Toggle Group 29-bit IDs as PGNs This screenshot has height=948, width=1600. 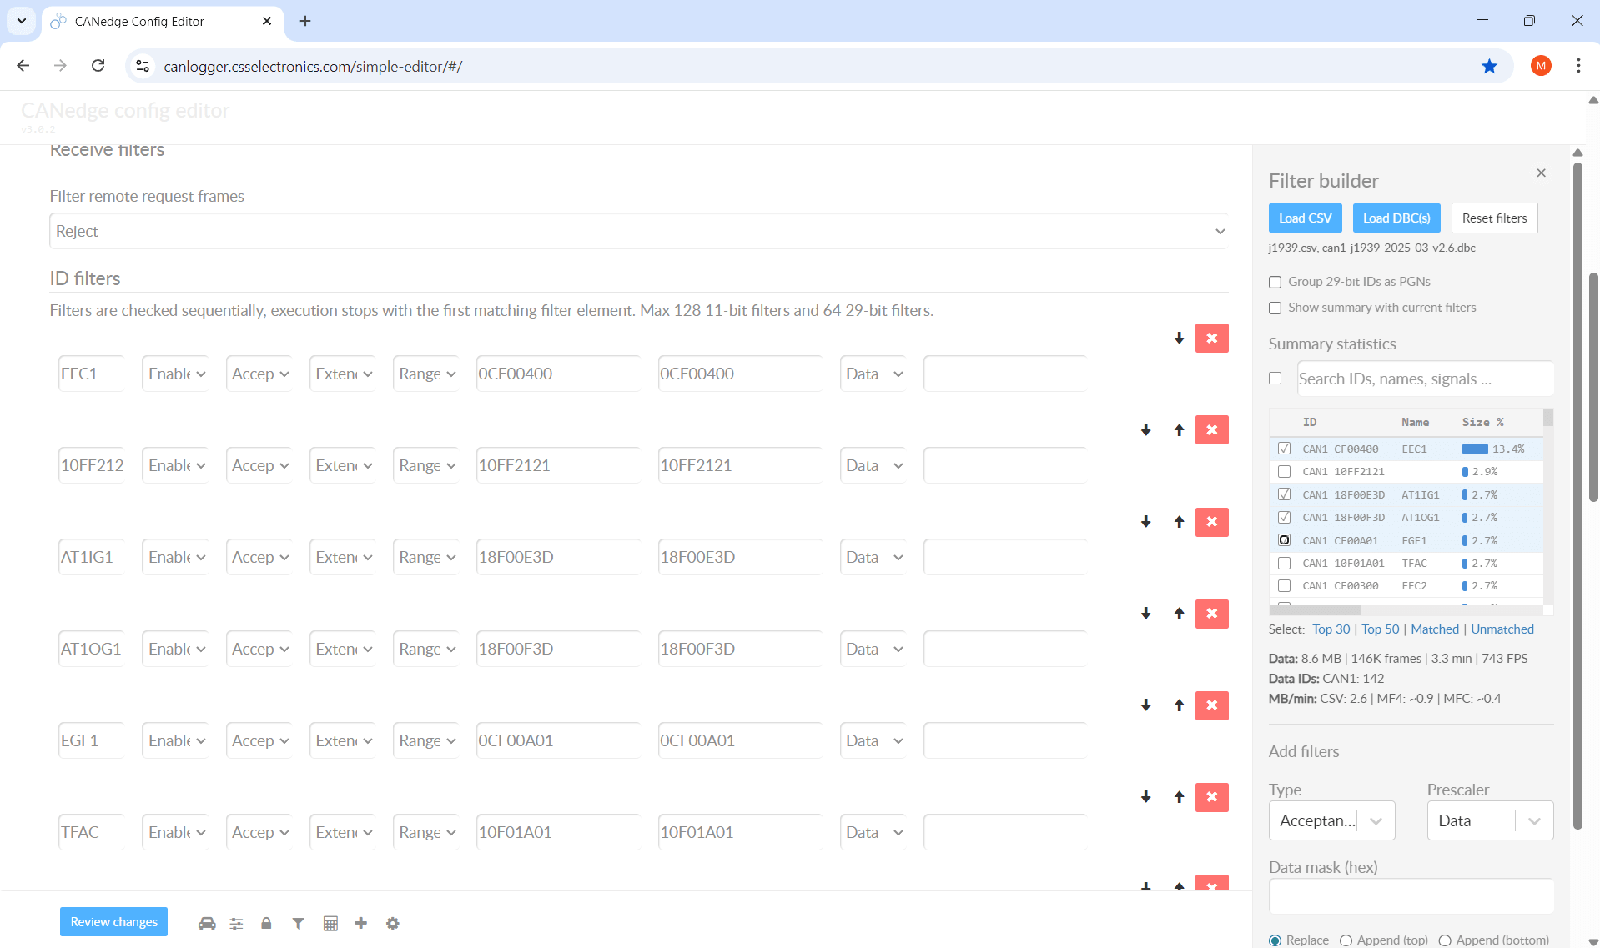coord(1275,282)
